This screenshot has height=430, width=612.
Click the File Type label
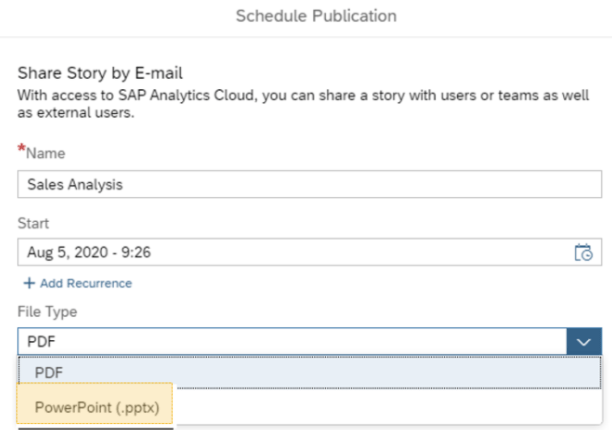47,312
